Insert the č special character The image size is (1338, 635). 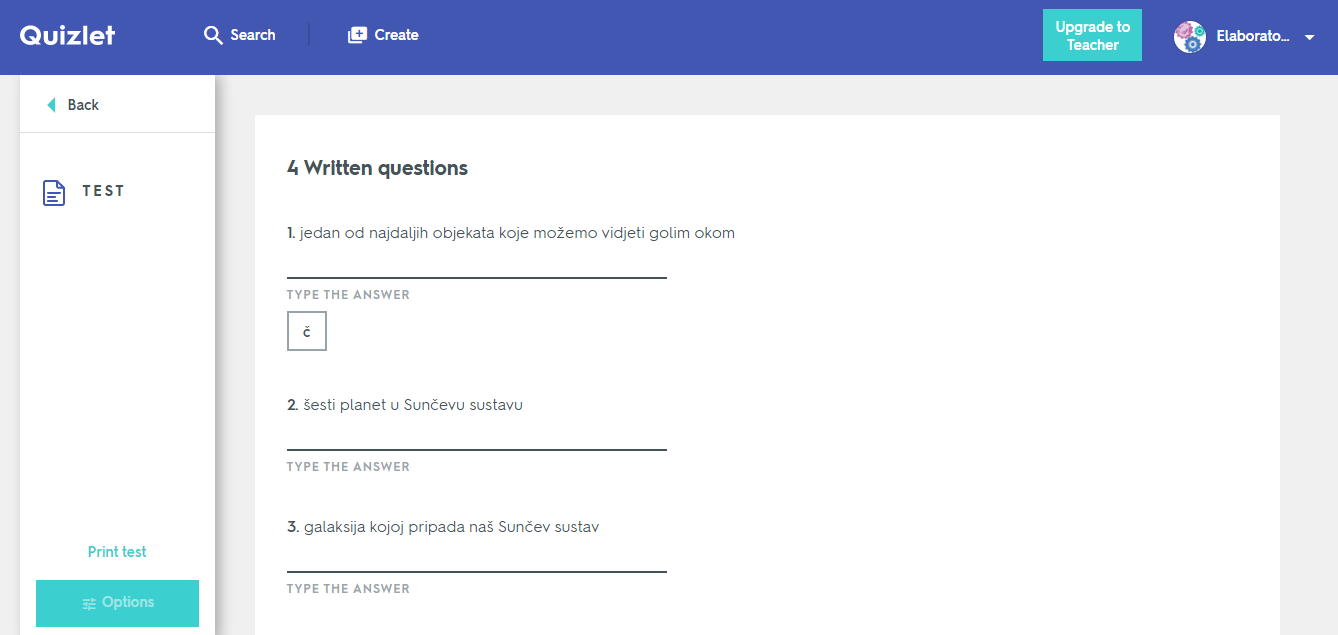point(307,331)
